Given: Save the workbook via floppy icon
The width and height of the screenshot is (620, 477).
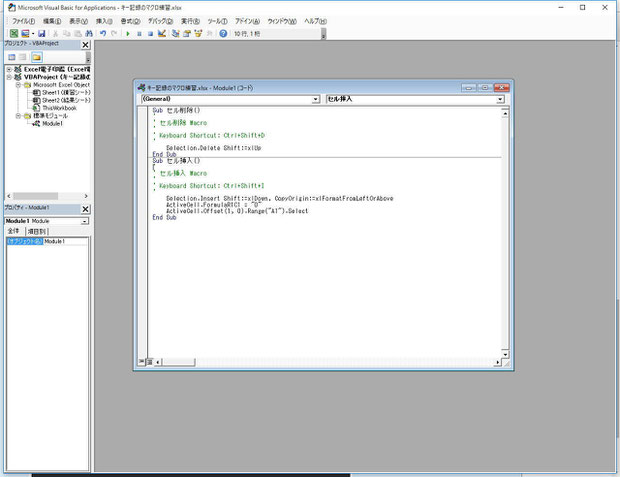Looking at the screenshot, I should [42, 34].
